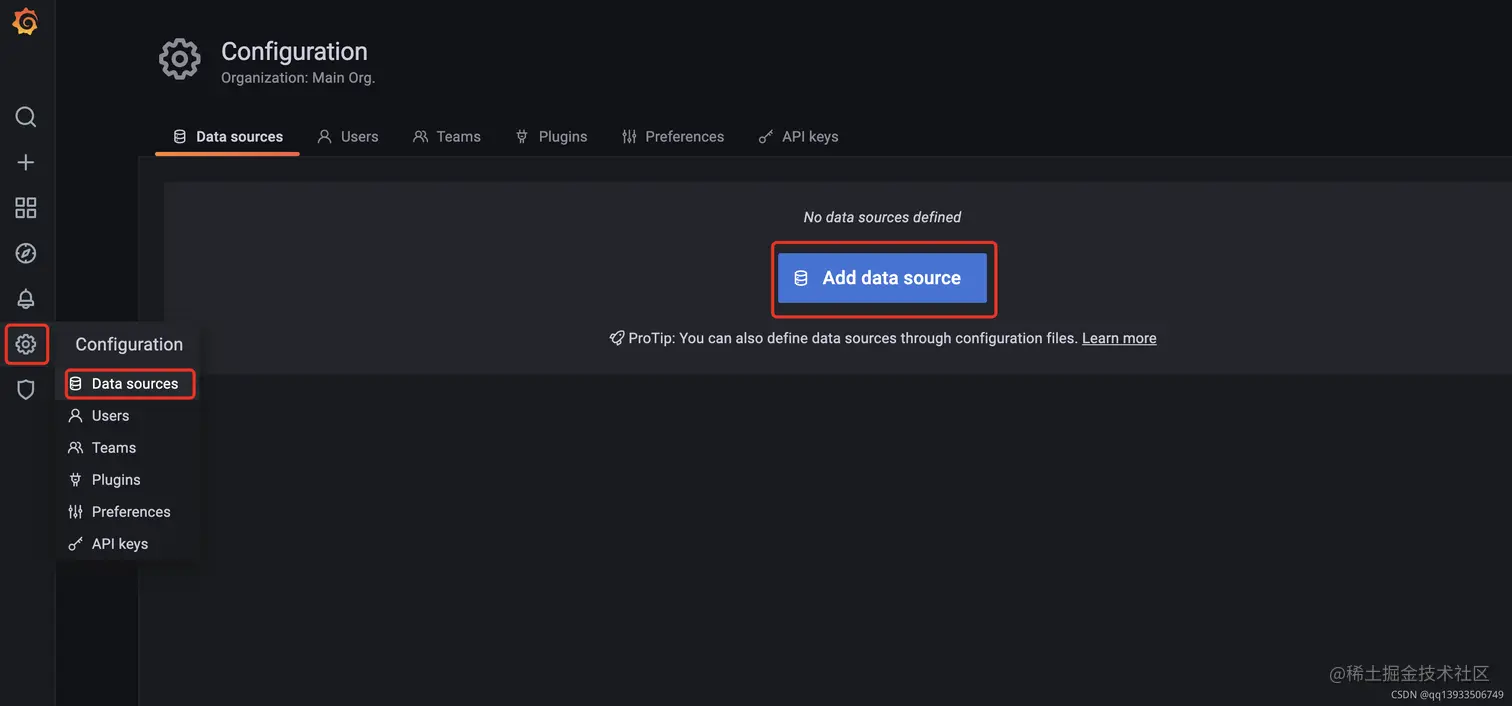Switch to the Data sources tab
Image resolution: width=1512 pixels, height=706 pixels.
228,137
